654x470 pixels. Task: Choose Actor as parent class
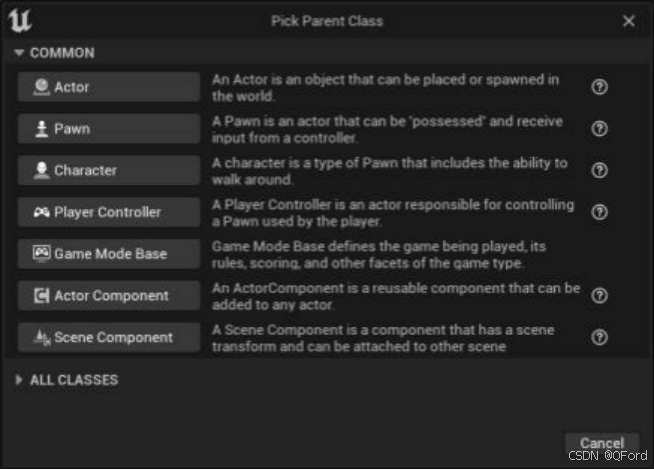(x=108, y=87)
